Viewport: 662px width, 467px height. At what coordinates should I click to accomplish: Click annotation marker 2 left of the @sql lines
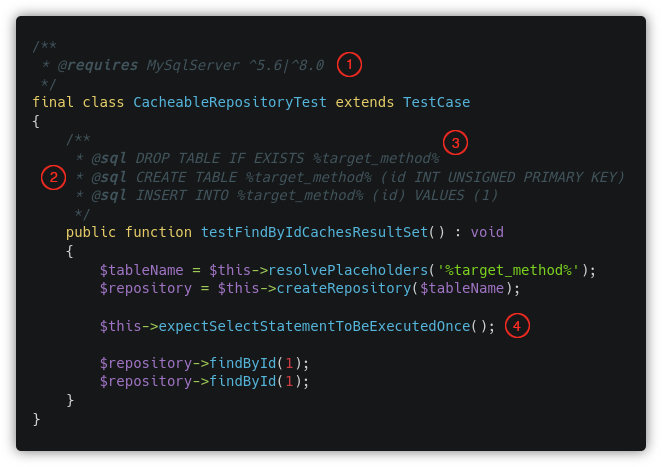[x=52, y=178]
